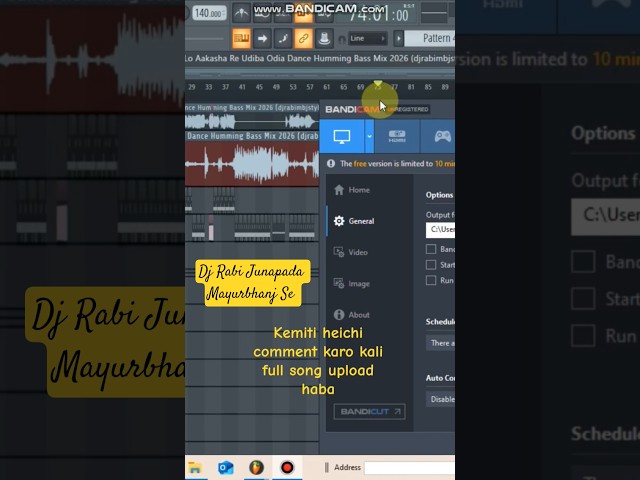Click the knob-shaped toolbar icon beside link
Screen dimensions: 640x480
pyautogui.click(x=324, y=38)
